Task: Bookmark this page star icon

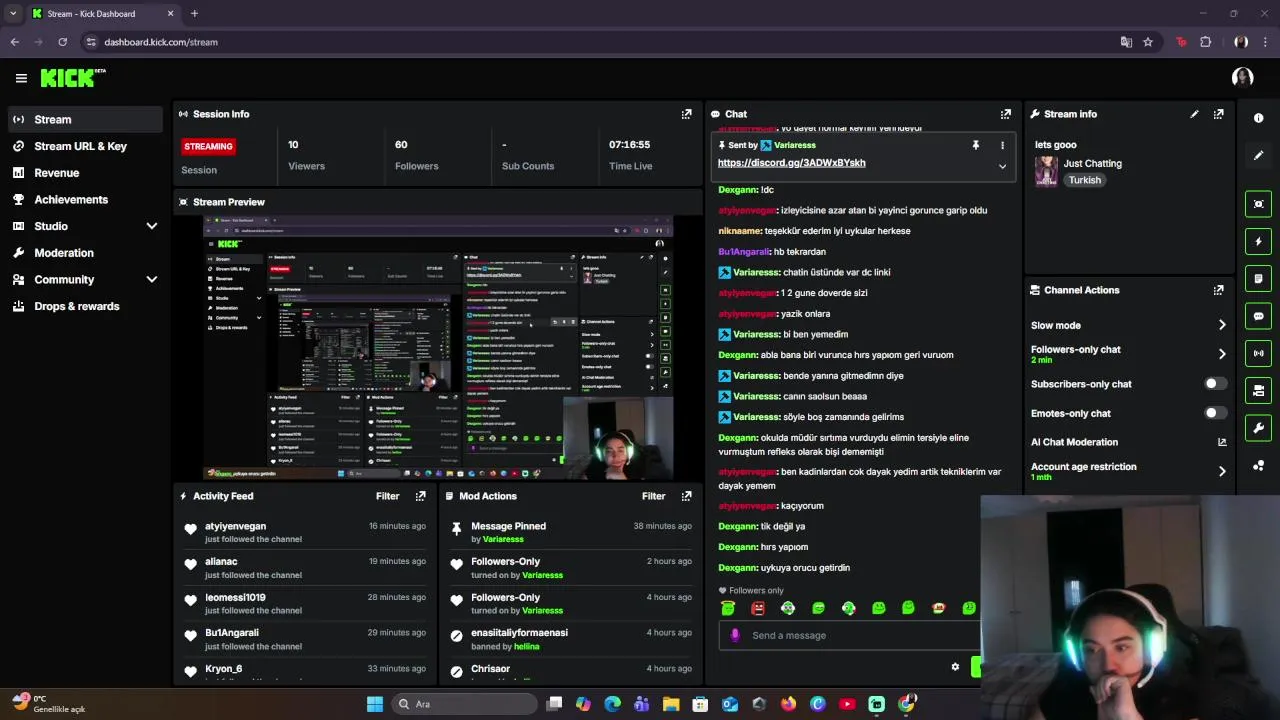Action: pos(1148,42)
